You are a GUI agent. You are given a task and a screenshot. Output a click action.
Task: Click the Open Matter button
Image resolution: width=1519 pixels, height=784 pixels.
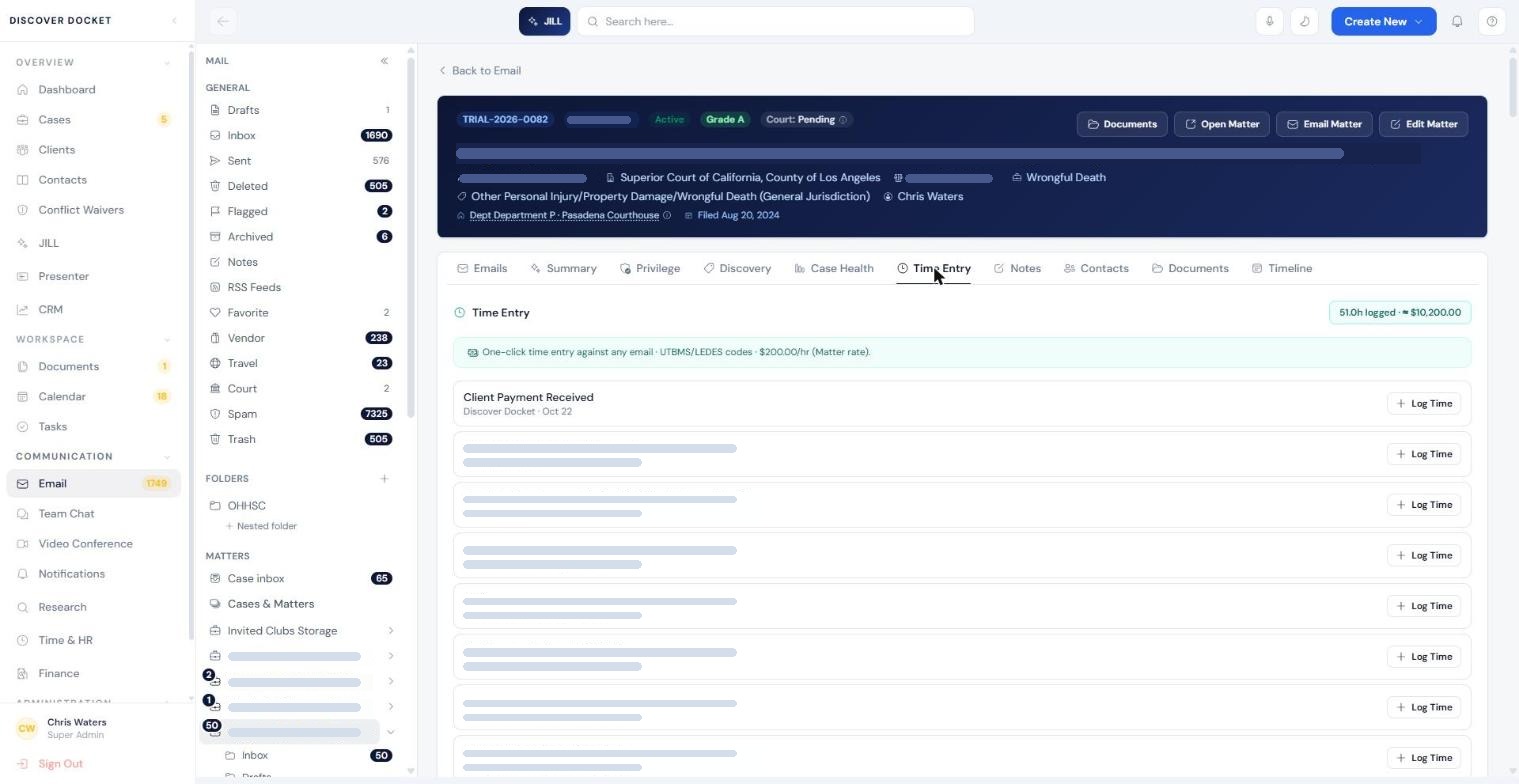point(1222,124)
